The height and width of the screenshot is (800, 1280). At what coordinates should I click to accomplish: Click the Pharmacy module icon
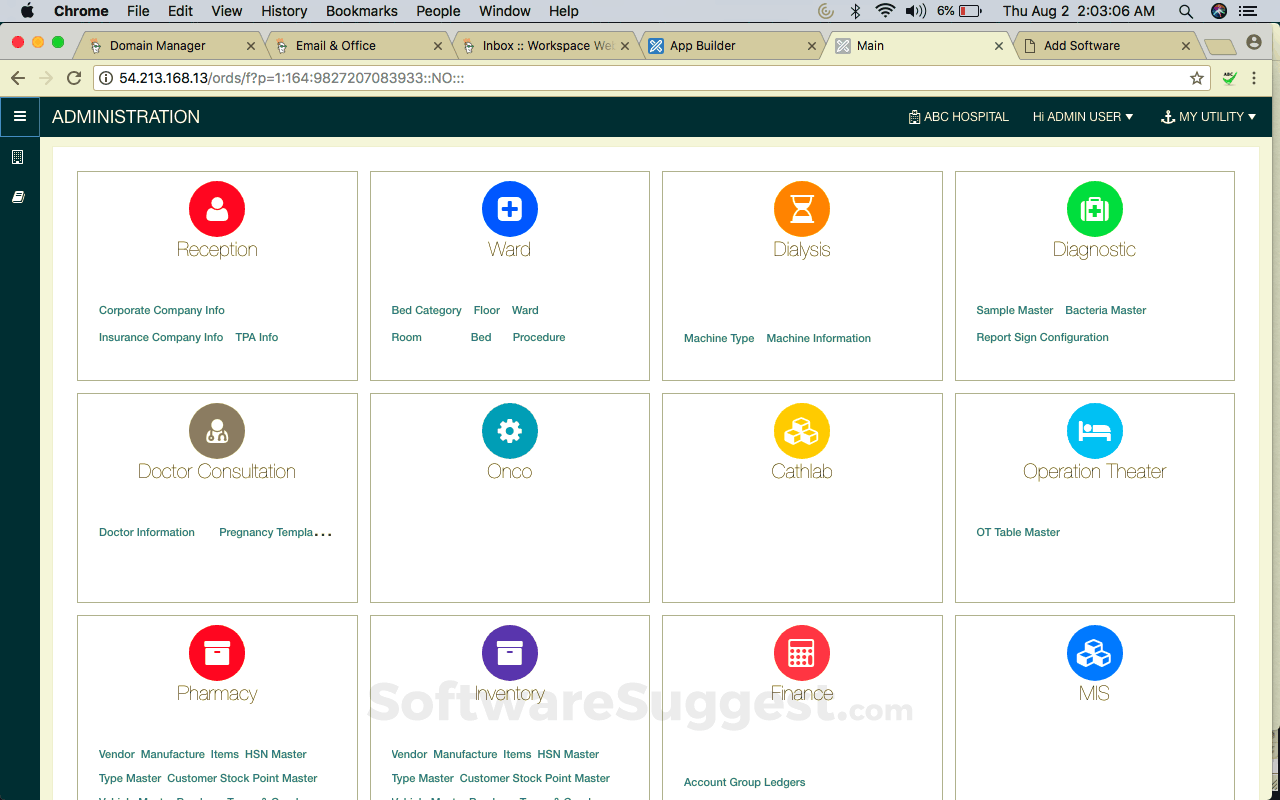click(217, 652)
